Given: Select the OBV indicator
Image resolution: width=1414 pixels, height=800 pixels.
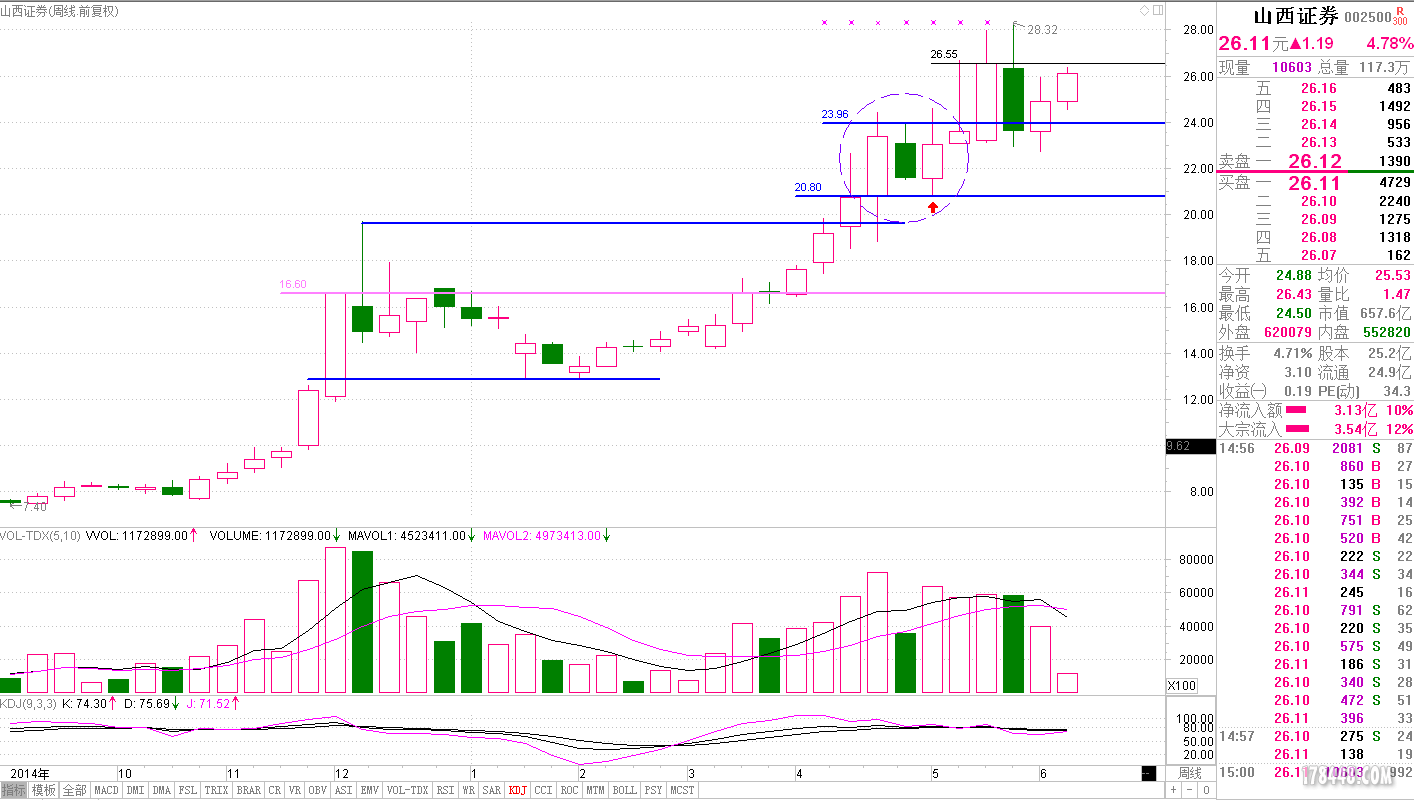Looking at the screenshot, I should point(317,790).
